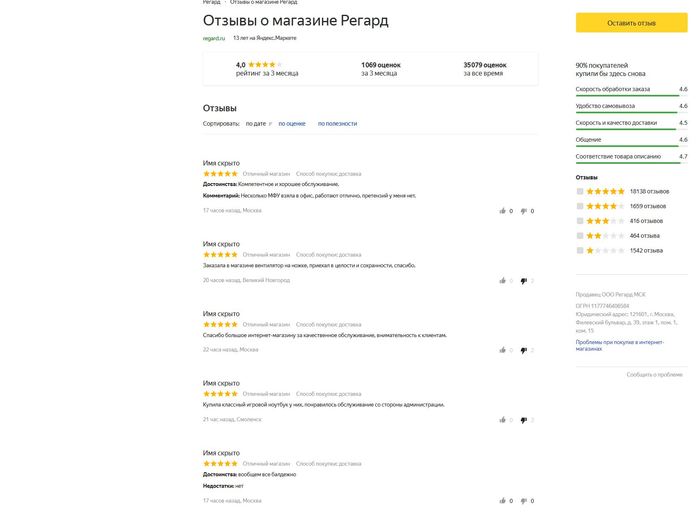
Task: Open the regard.ru shop link
Action: 213,38
